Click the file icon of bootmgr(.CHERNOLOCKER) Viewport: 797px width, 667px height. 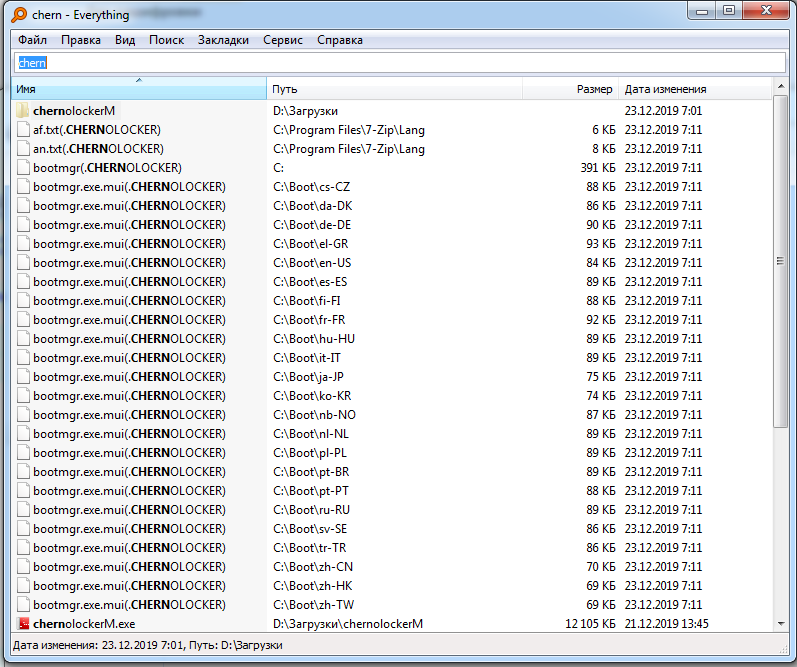click(23, 167)
